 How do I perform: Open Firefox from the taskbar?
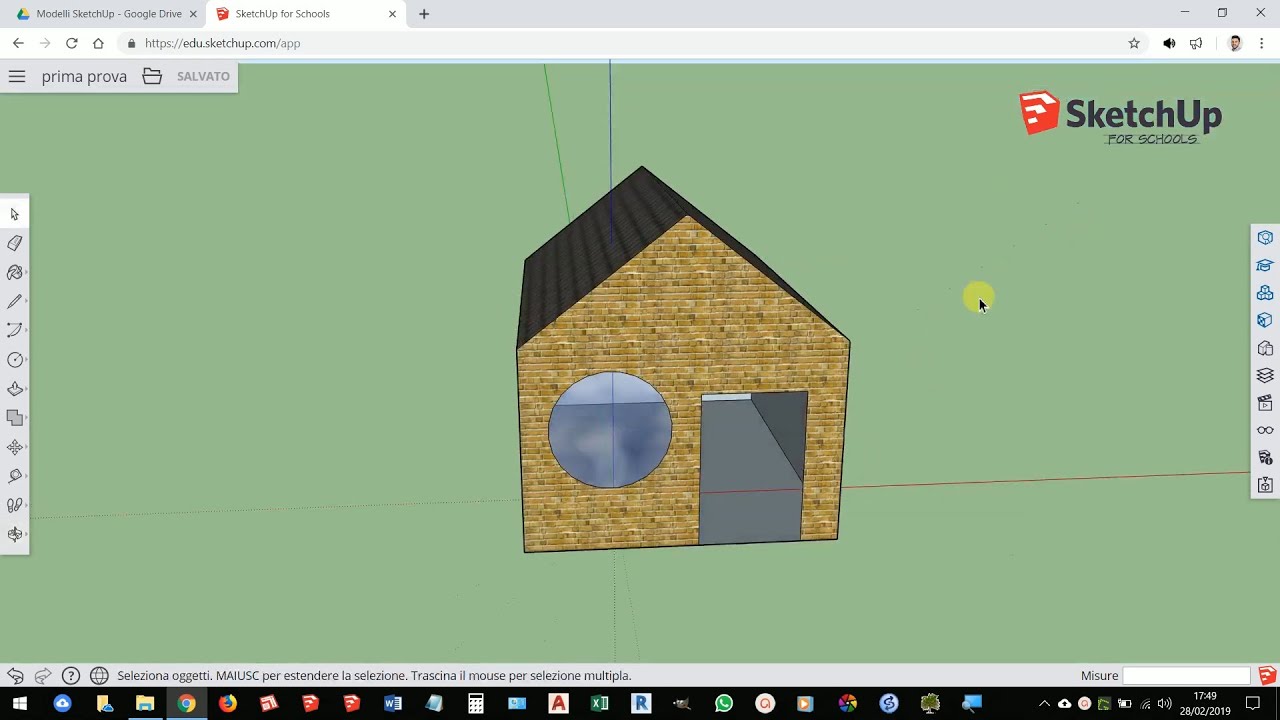coord(228,704)
